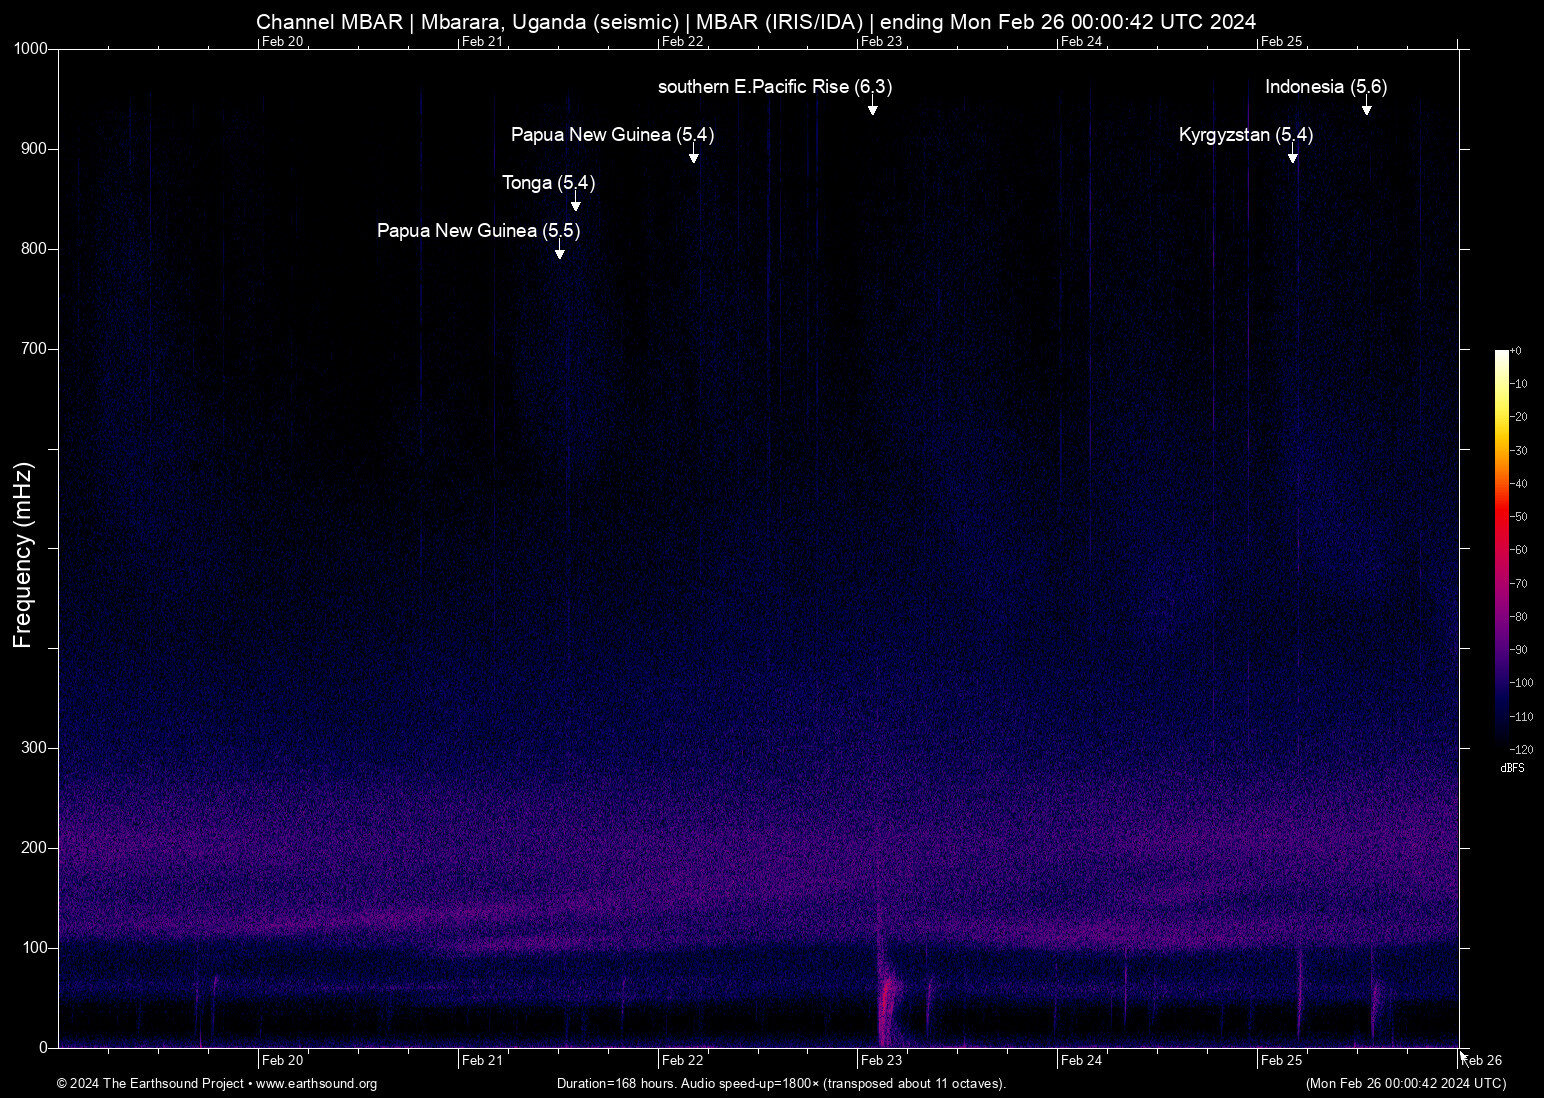Click the 500 mHz tick on the frequency axis
The image size is (1544, 1098).
point(55,547)
